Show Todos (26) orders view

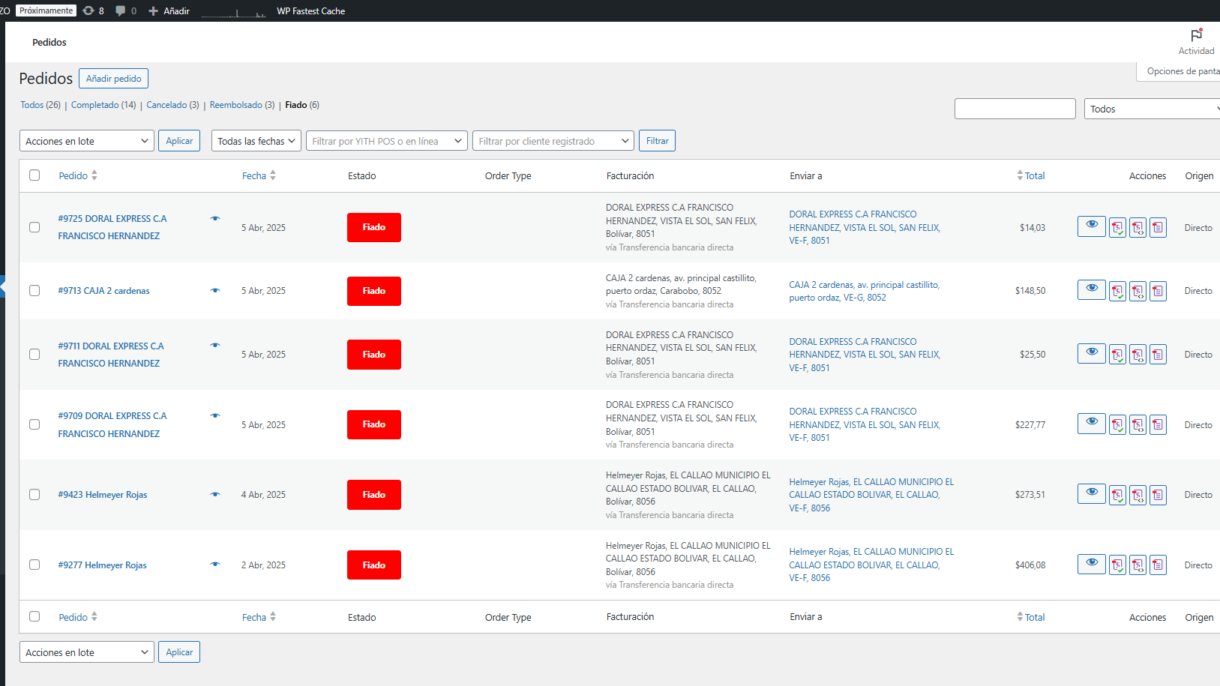pyautogui.click(x=40, y=105)
